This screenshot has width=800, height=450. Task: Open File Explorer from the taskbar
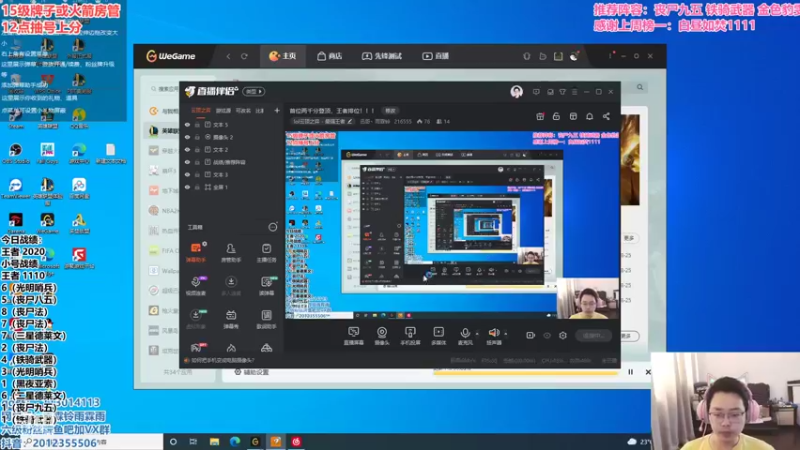(214, 442)
